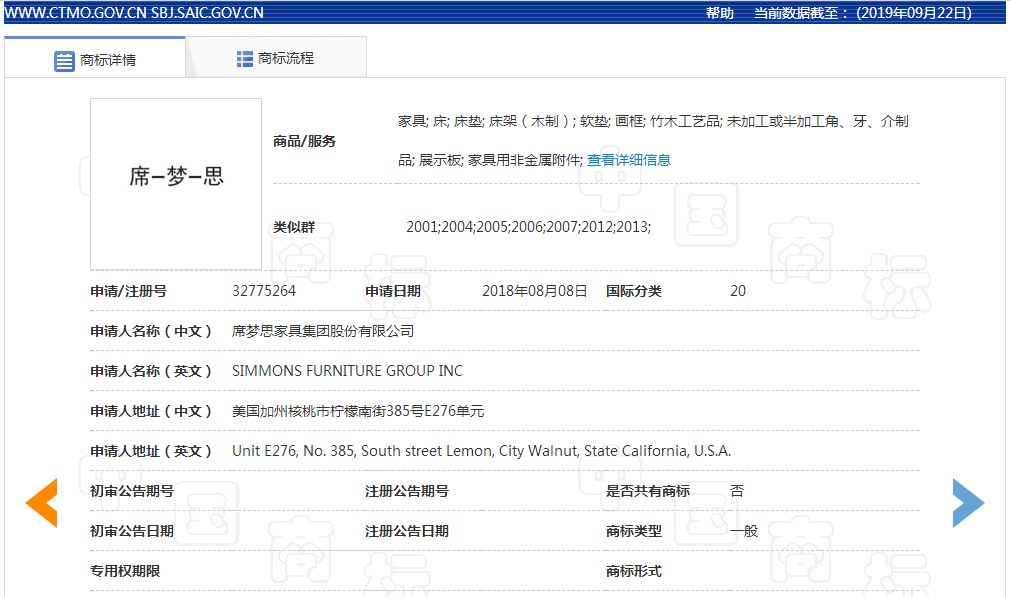
Task: Click goods list starting with 家具; 床; 床垫
Action: pyautogui.click(x=653, y=121)
